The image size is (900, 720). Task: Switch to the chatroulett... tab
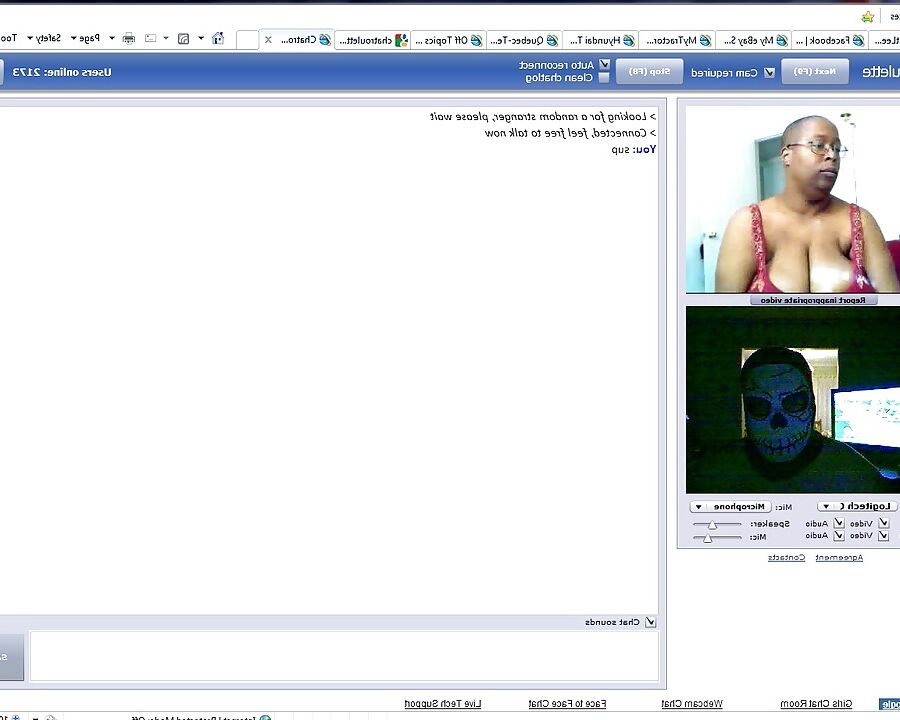(x=373, y=40)
